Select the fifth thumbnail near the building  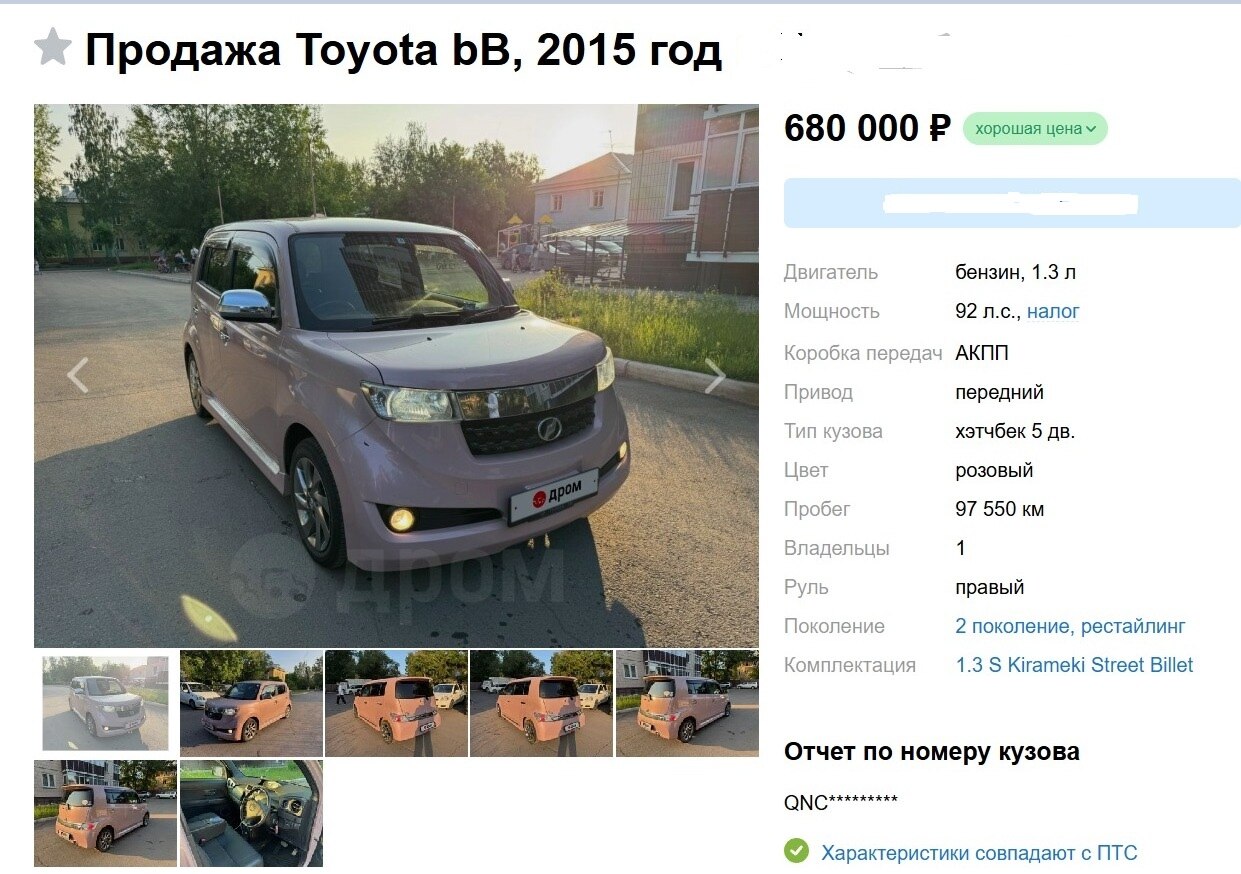coord(687,703)
